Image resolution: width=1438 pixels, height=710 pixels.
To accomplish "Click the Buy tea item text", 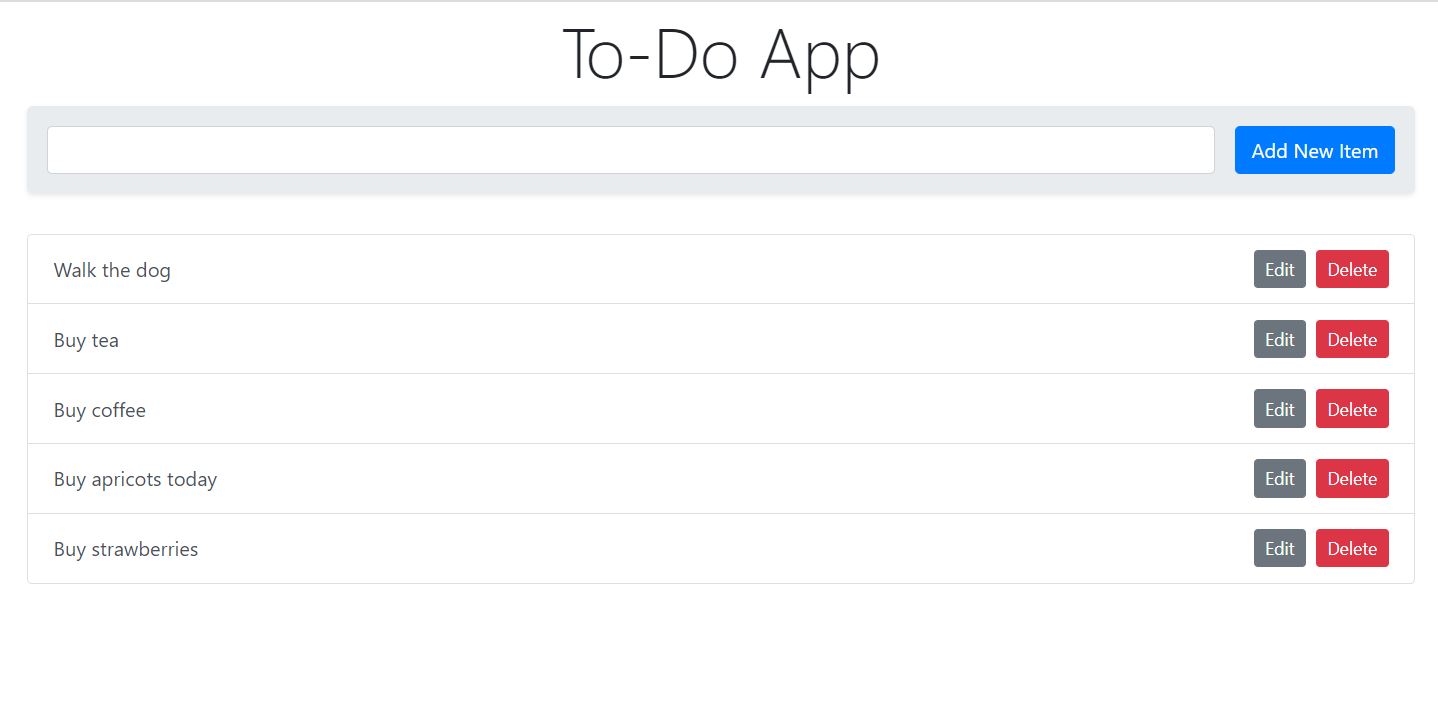I will (x=86, y=340).
